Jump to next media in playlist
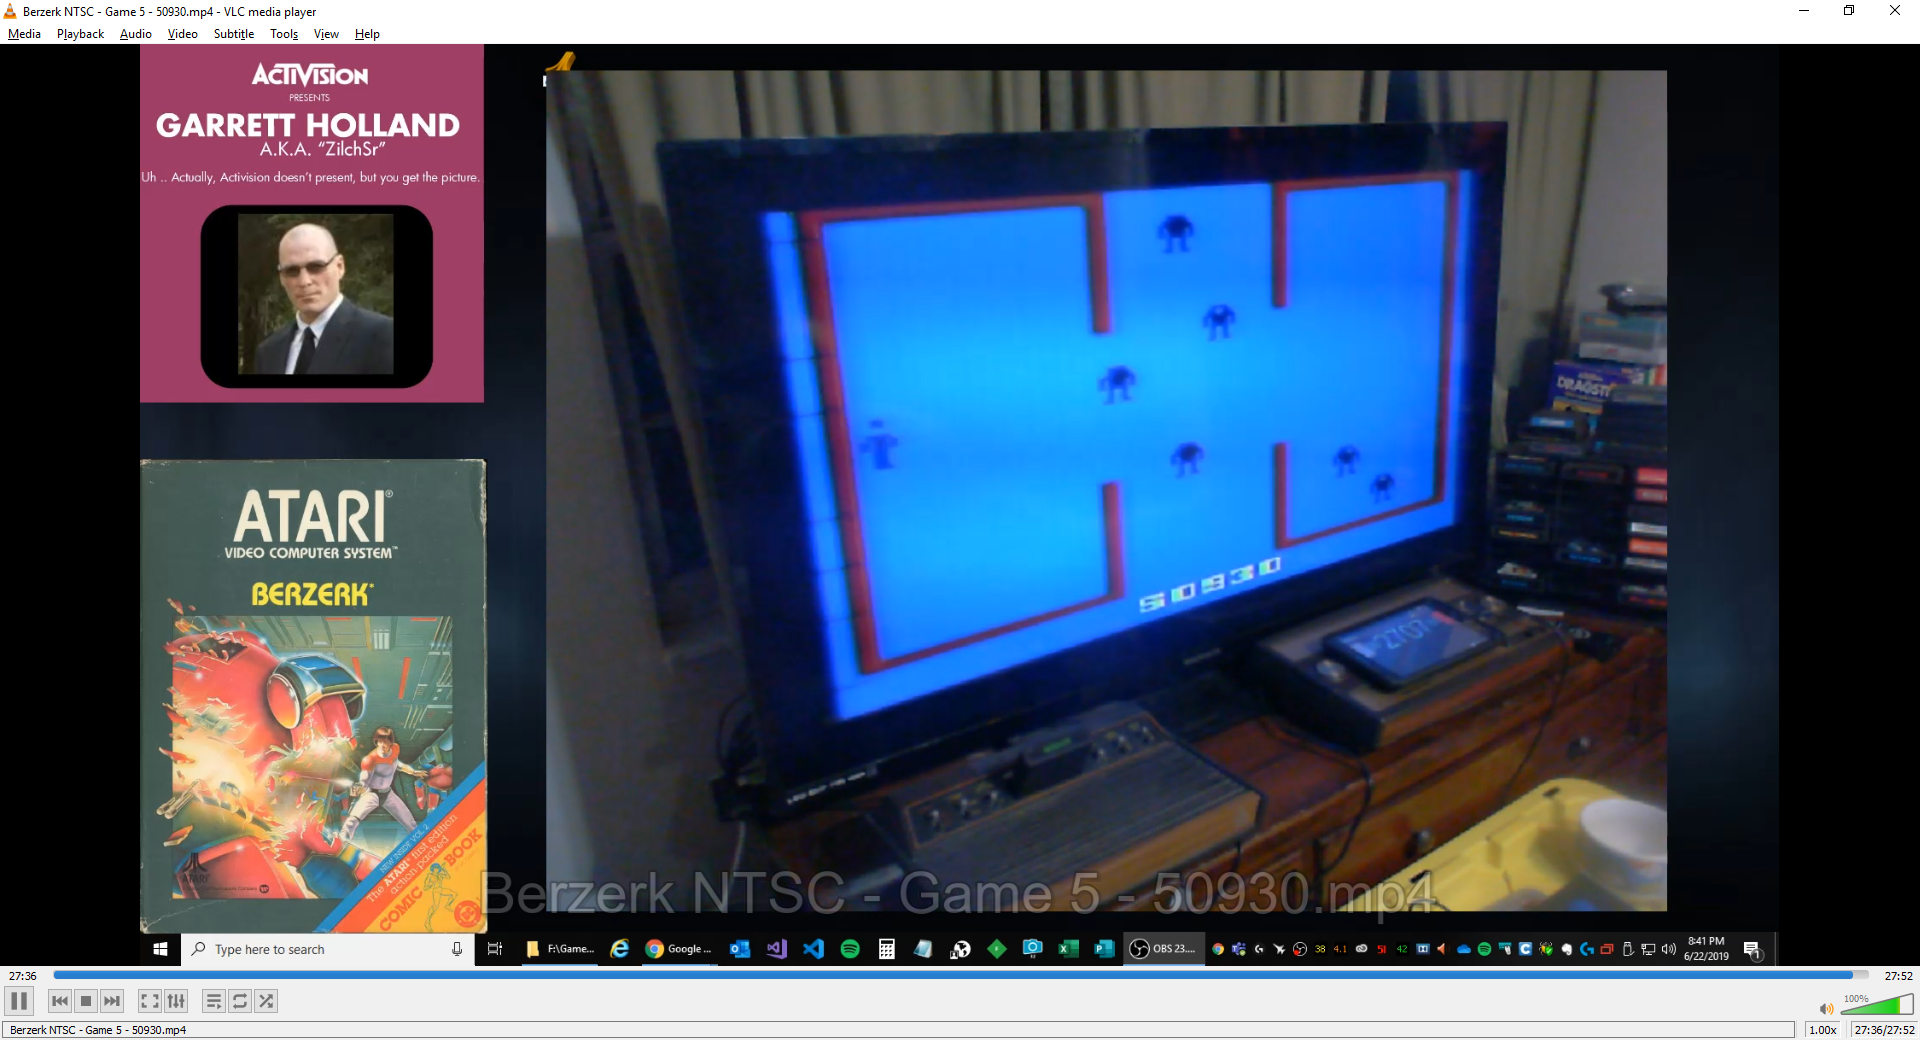 click(112, 1001)
